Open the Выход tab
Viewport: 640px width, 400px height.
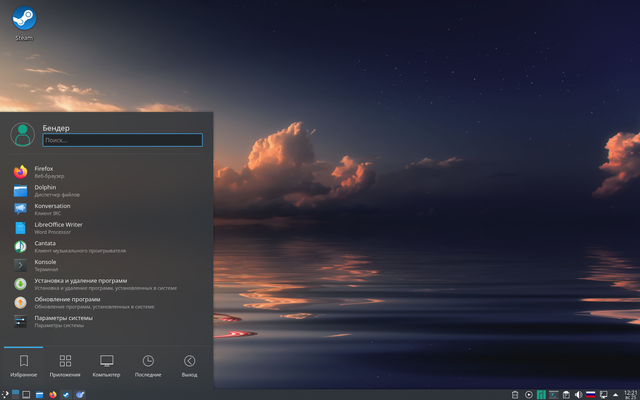tap(189, 366)
